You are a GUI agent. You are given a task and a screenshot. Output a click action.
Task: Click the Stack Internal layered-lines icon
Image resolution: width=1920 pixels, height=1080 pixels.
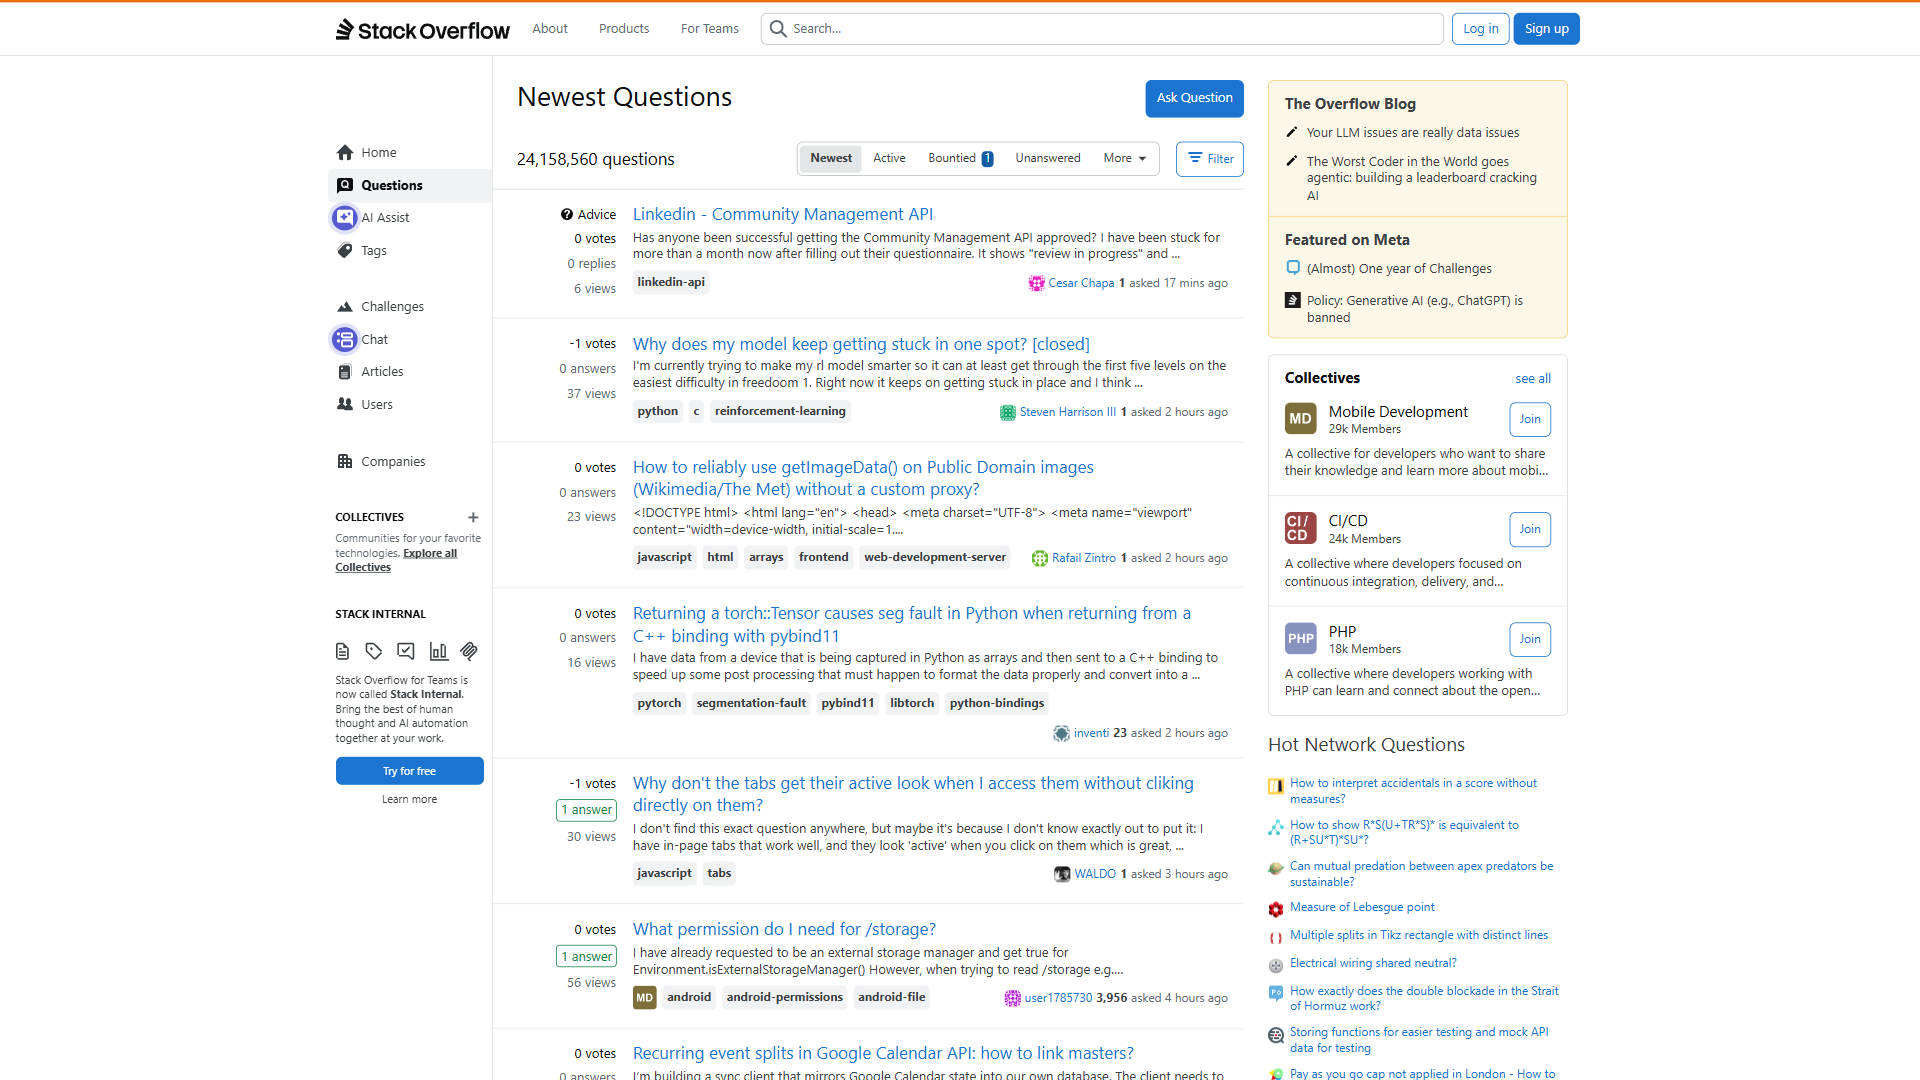[469, 651]
